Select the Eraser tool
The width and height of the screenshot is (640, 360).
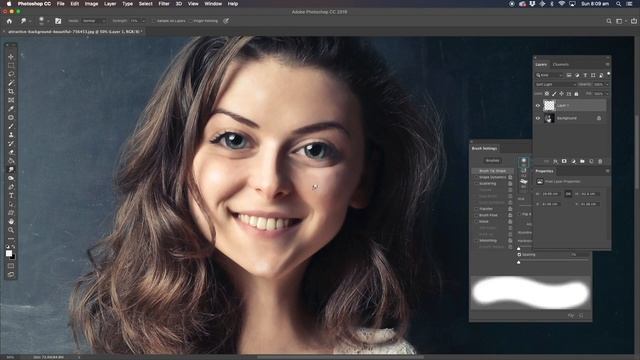pyautogui.click(x=11, y=152)
